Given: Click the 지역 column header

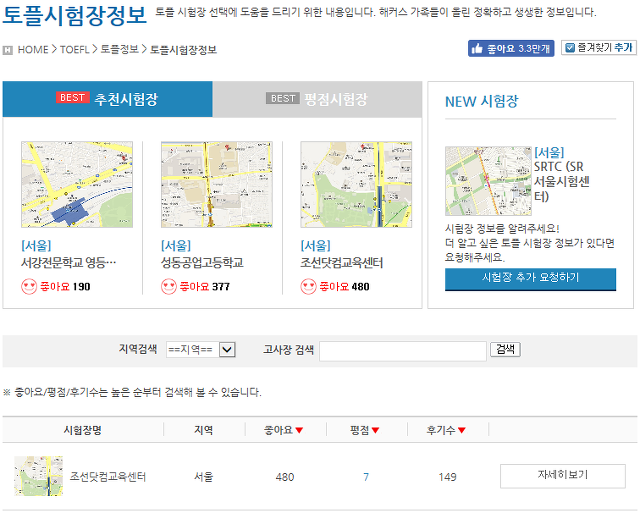Looking at the screenshot, I should coord(203,430).
